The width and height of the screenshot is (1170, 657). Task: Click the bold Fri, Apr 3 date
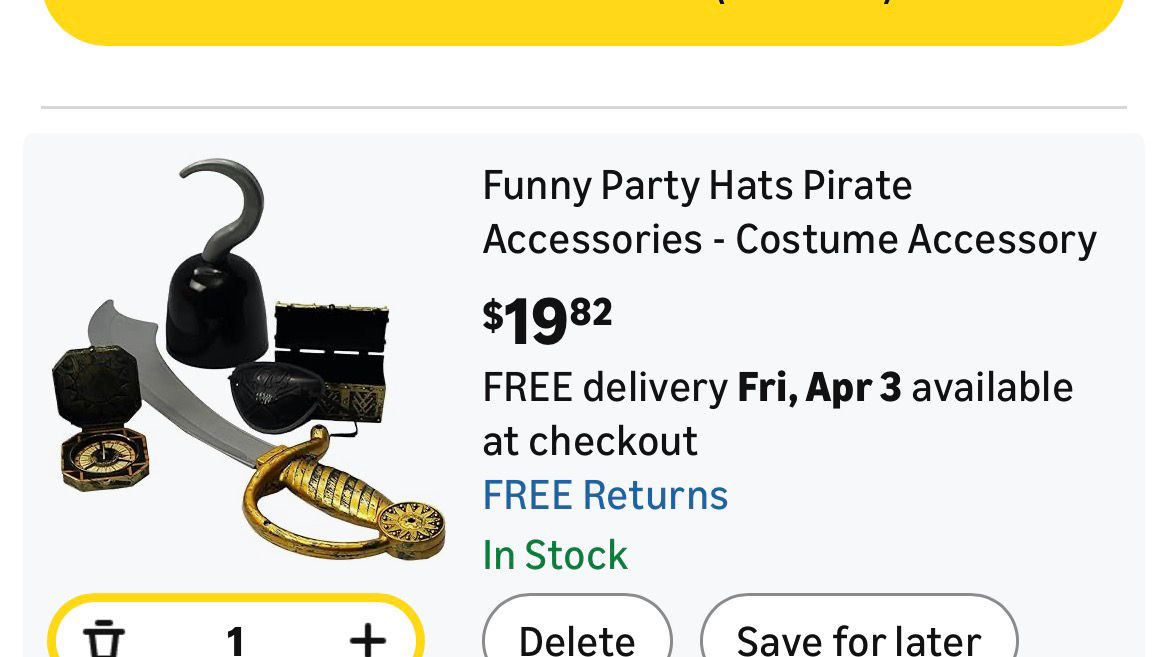coord(819,387)
